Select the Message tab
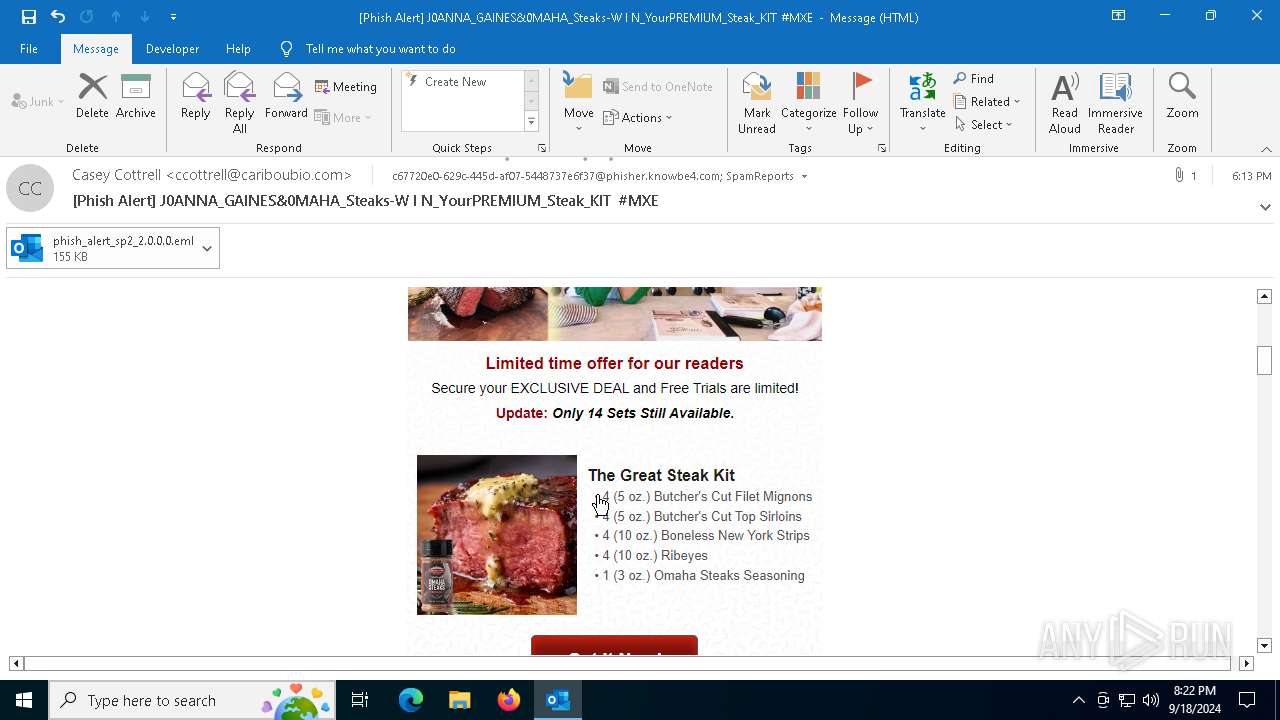This screenshot has width=1280, height=720. [x=96, y=49]
